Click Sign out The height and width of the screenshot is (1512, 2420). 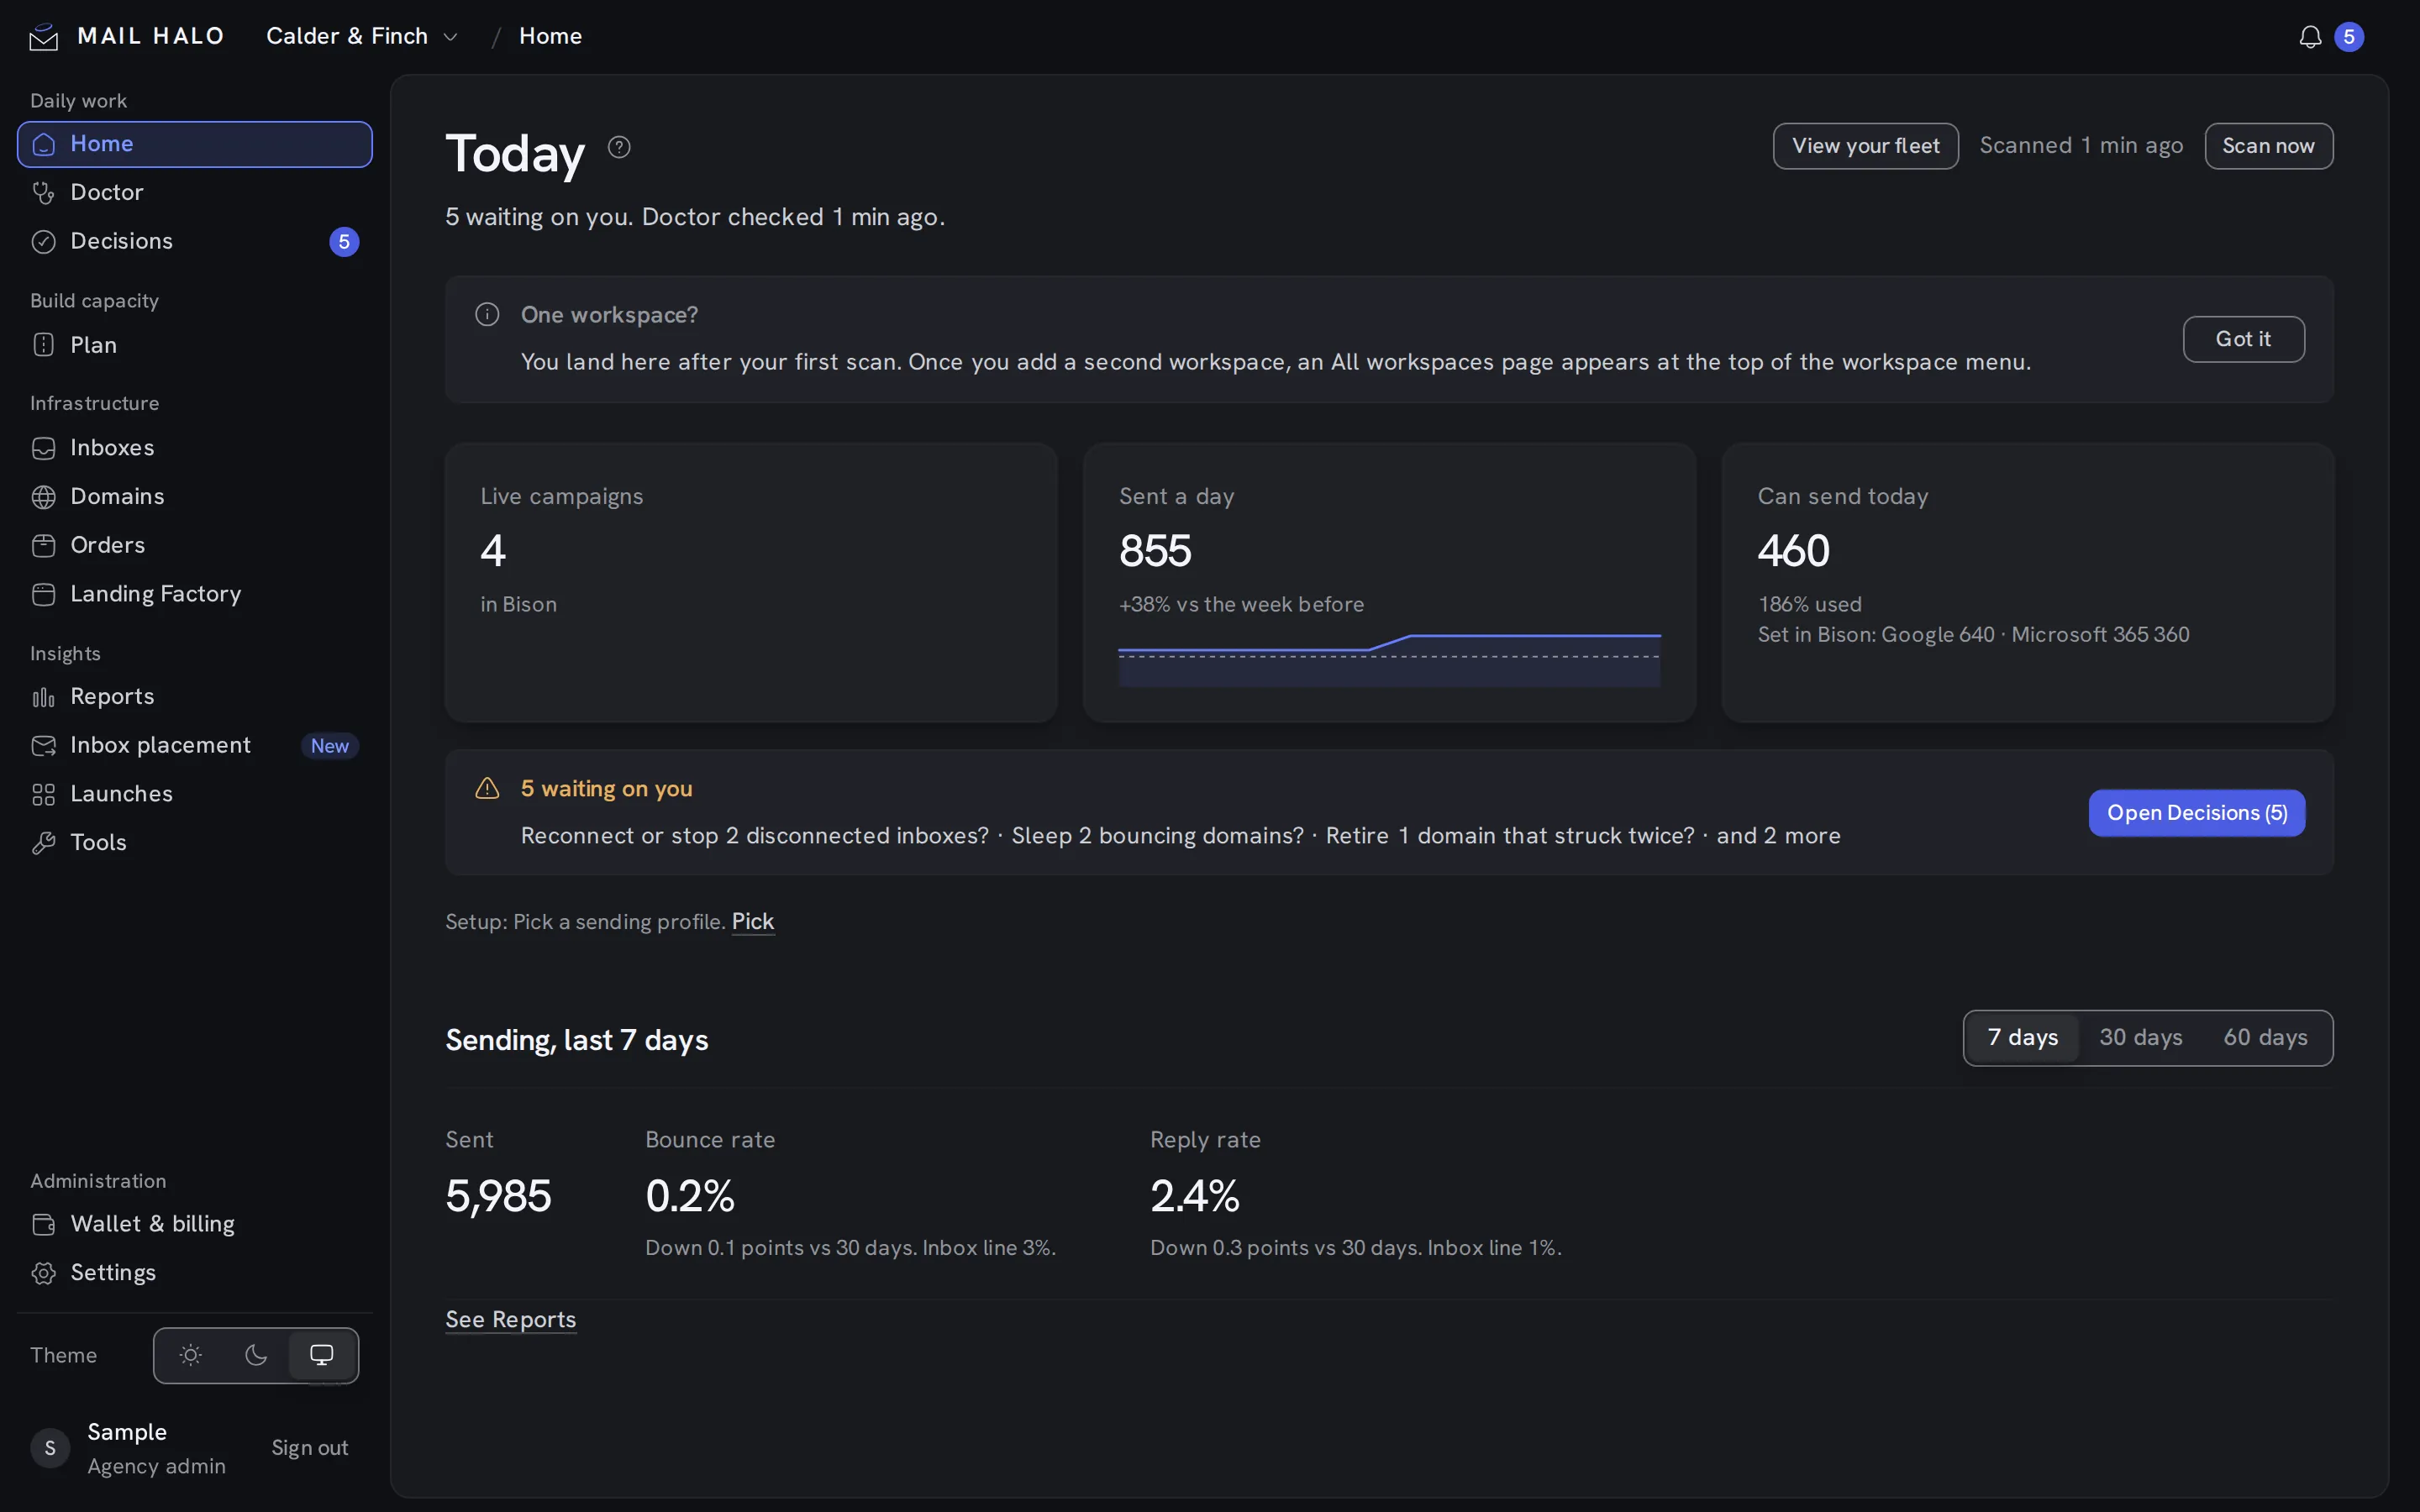310,1448
